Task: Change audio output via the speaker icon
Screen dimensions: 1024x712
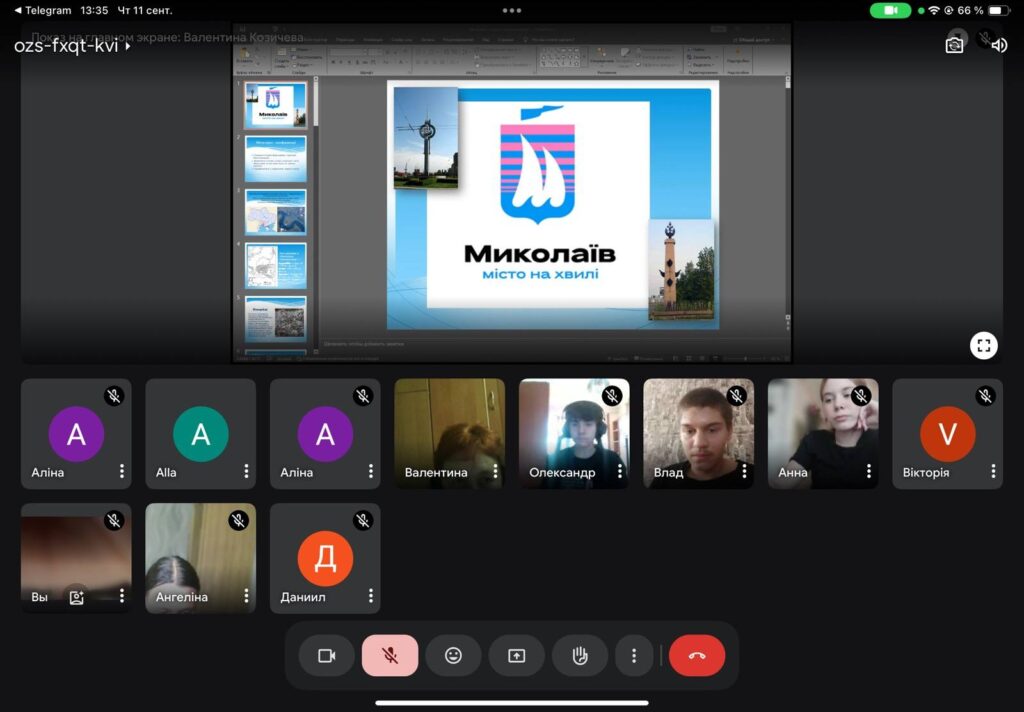Action: click(x=999, y=45)
